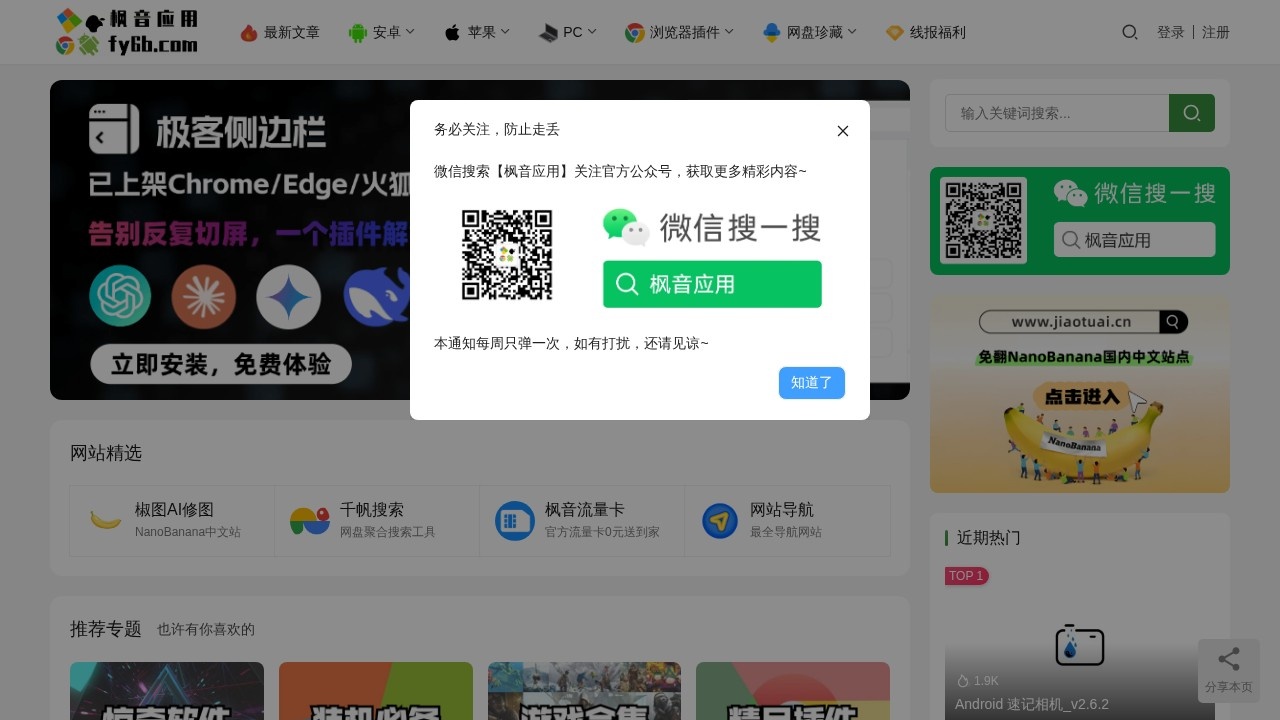Open the first 推荐专题 card 枫音软件
Viewport: 1280px width, 720px height.
click(167, 691)
